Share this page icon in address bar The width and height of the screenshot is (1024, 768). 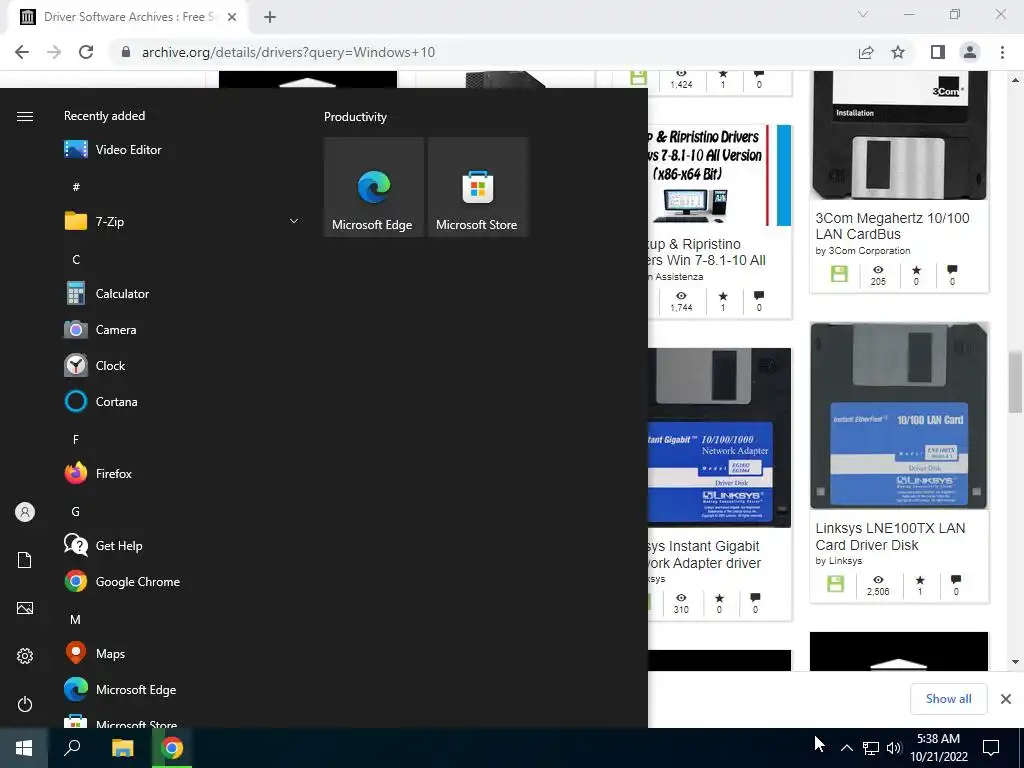866,52
